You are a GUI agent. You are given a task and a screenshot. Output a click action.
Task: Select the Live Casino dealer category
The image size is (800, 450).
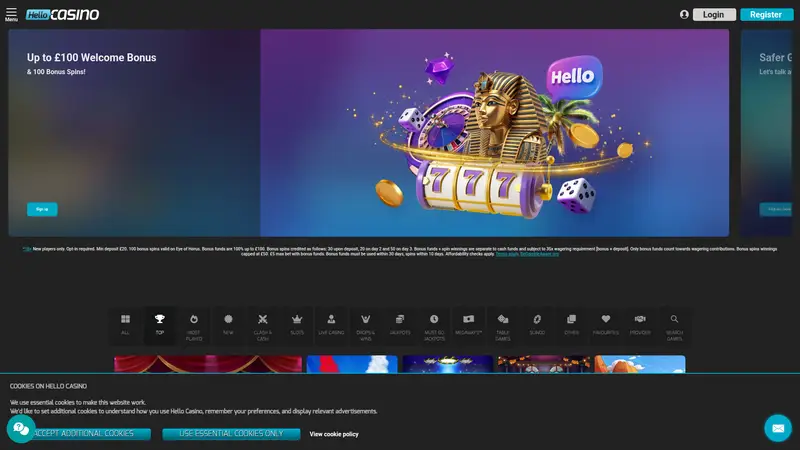[331, 325]
